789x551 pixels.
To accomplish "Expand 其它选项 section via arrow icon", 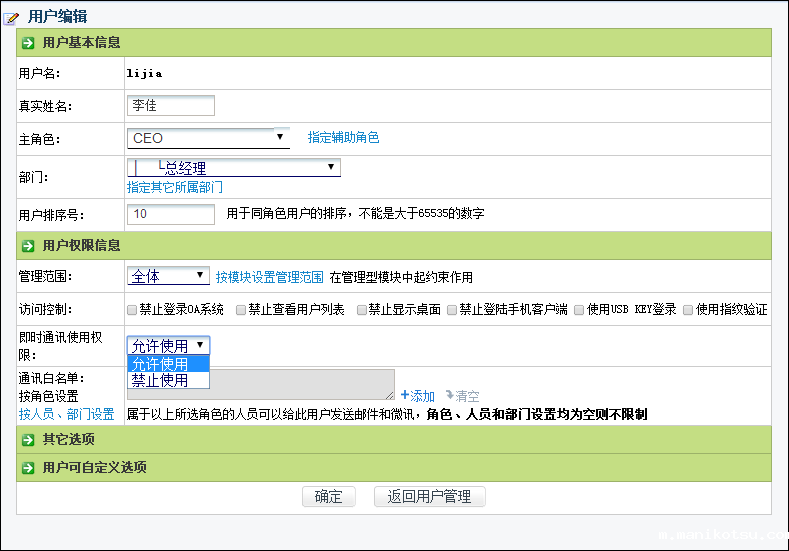I will [x=28, y=440].
